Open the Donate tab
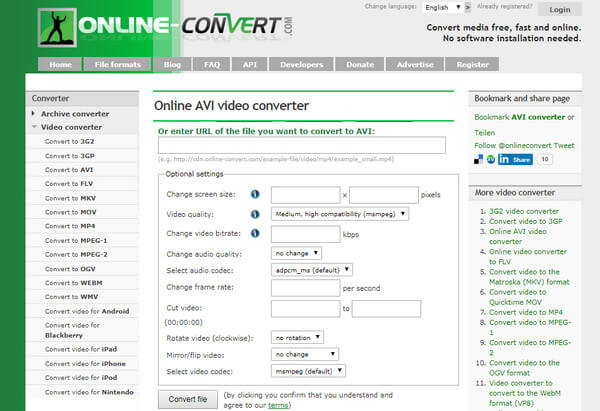Viewport: 600px width, 411px height. click(360, 64)
